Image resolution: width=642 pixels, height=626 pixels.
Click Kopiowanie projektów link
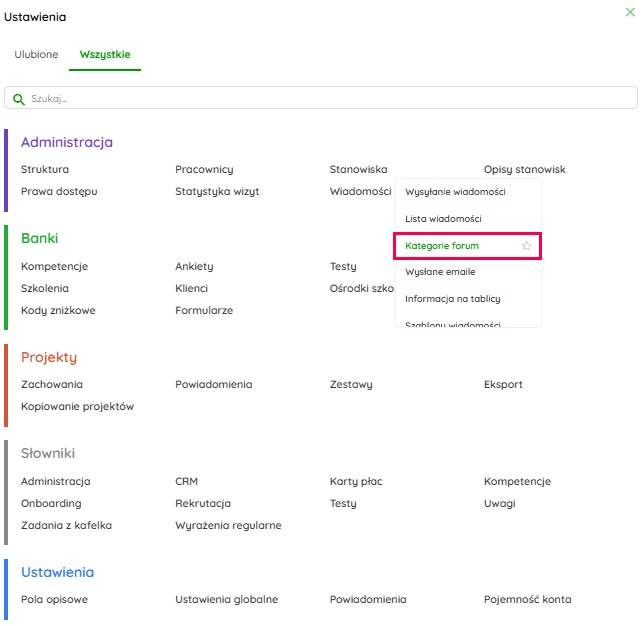tap(77, 406)
